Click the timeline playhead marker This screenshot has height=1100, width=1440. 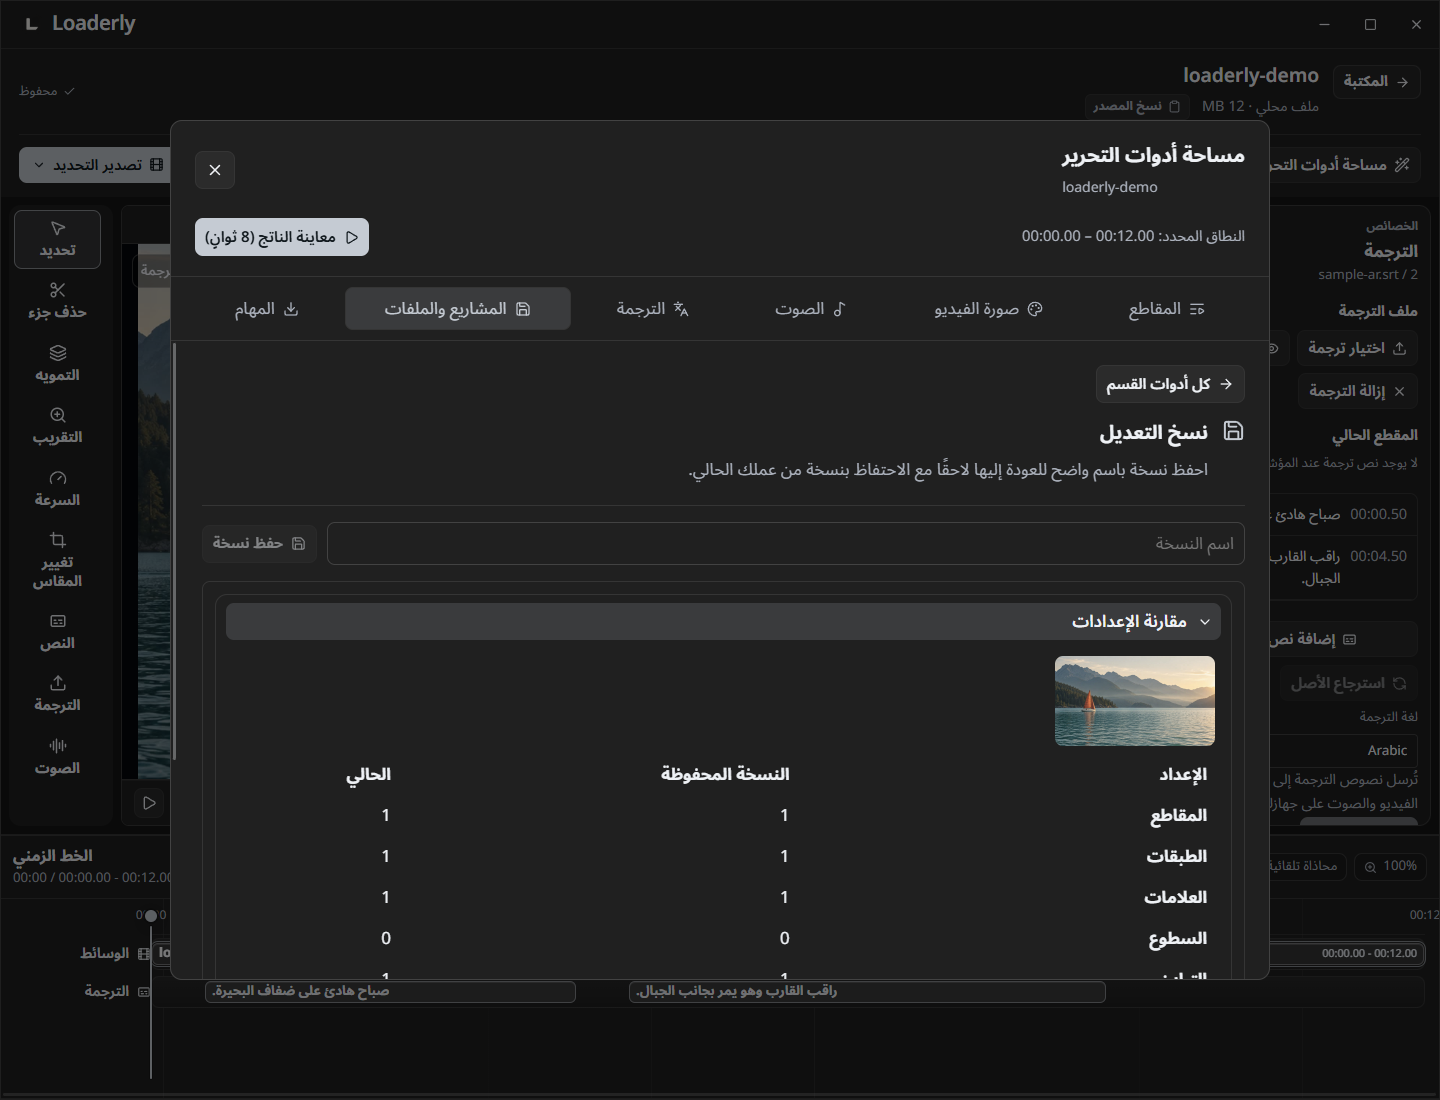pos(151,915)
